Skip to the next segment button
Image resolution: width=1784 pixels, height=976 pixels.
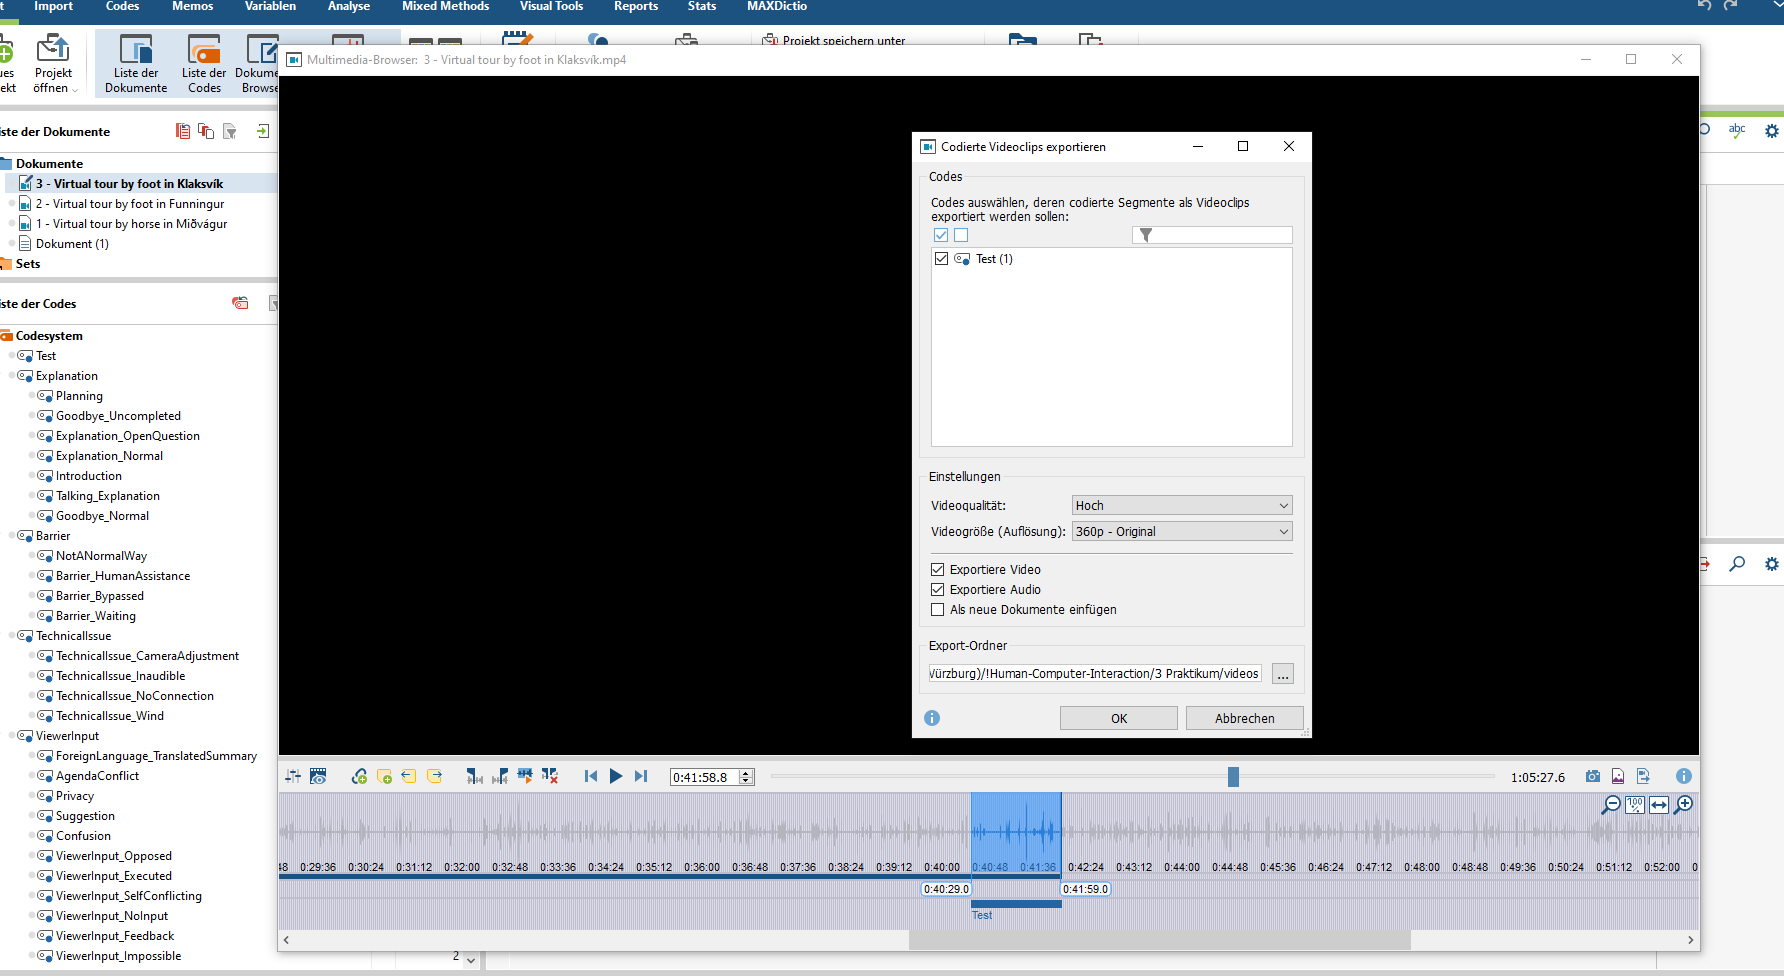pyautogui.click(x=641, y=776)
